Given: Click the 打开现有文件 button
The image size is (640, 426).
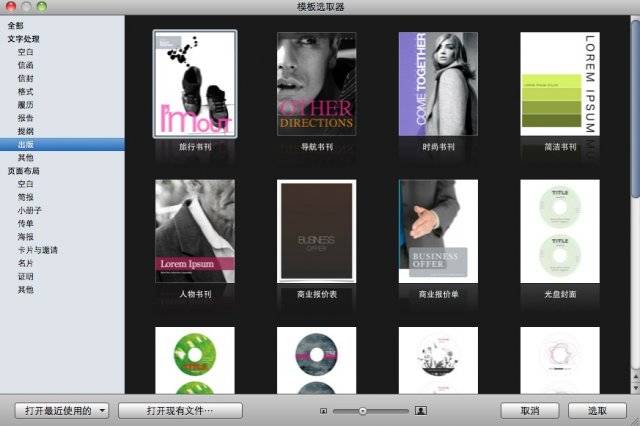Looking at the screenshot, I should click(x=180, y=410).
